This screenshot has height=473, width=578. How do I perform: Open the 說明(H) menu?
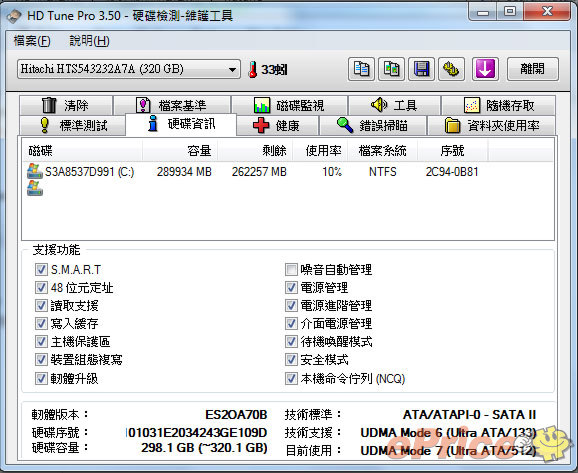pos(89,41)
